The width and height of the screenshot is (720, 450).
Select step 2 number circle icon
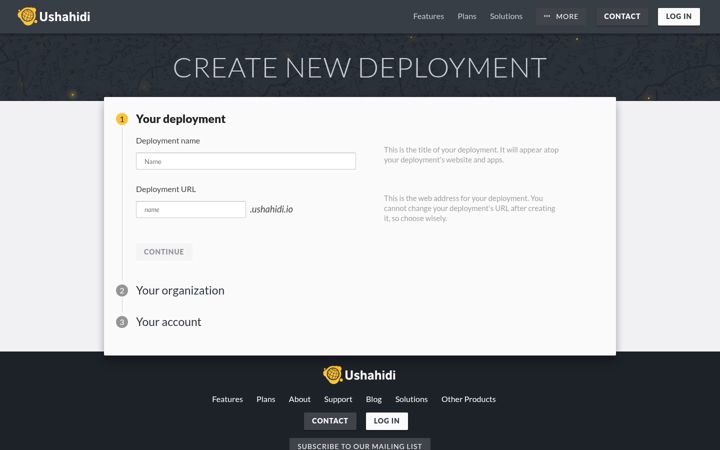click(122, 291)
